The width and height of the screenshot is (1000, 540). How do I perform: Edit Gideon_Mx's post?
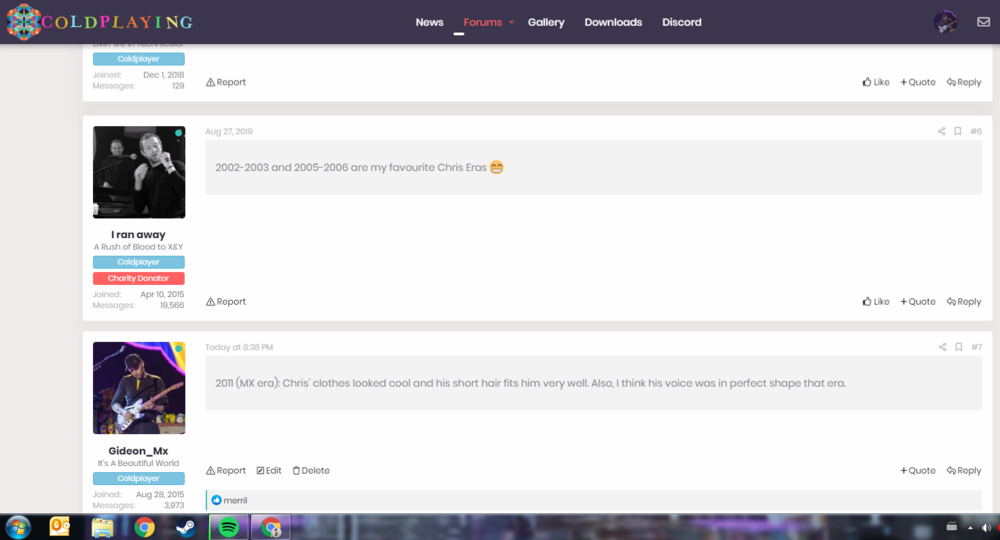tap(269, 471)
